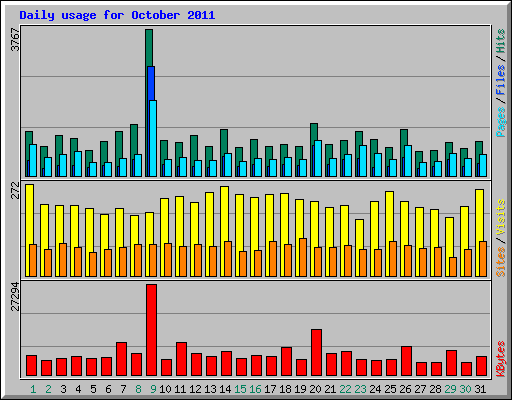Screen dimensions: 512x400
Task: Click green day label 8
Action: [x=138, y=389]
